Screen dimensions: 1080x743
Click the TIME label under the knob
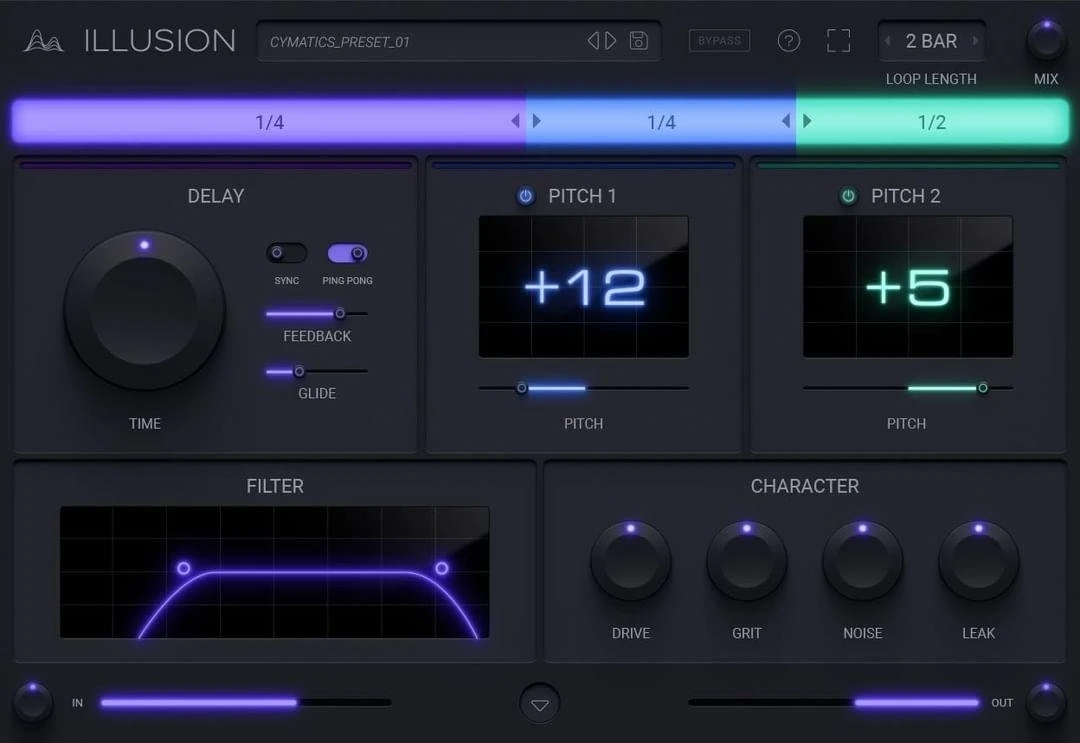click(145, 423)
